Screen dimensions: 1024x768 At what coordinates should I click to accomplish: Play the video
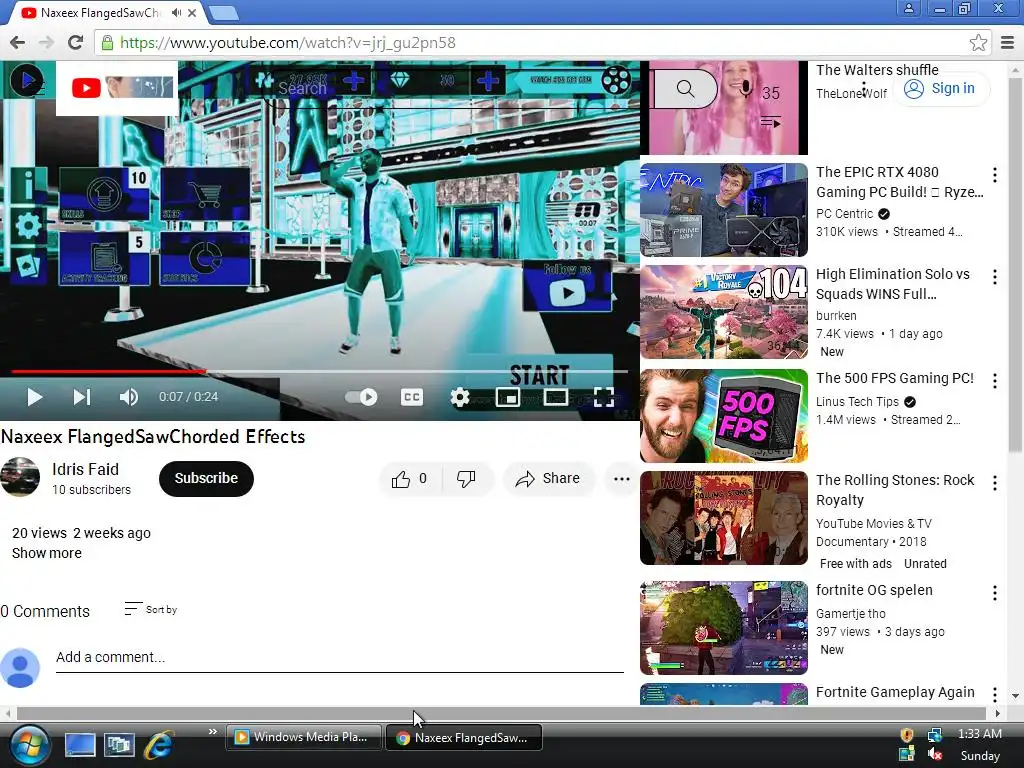(34, 397)
